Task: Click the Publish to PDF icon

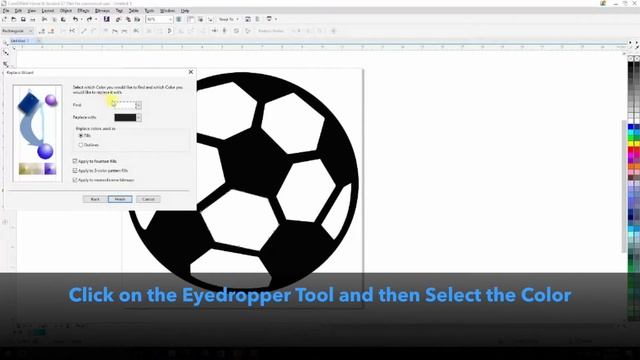Action: pos(138,19)
